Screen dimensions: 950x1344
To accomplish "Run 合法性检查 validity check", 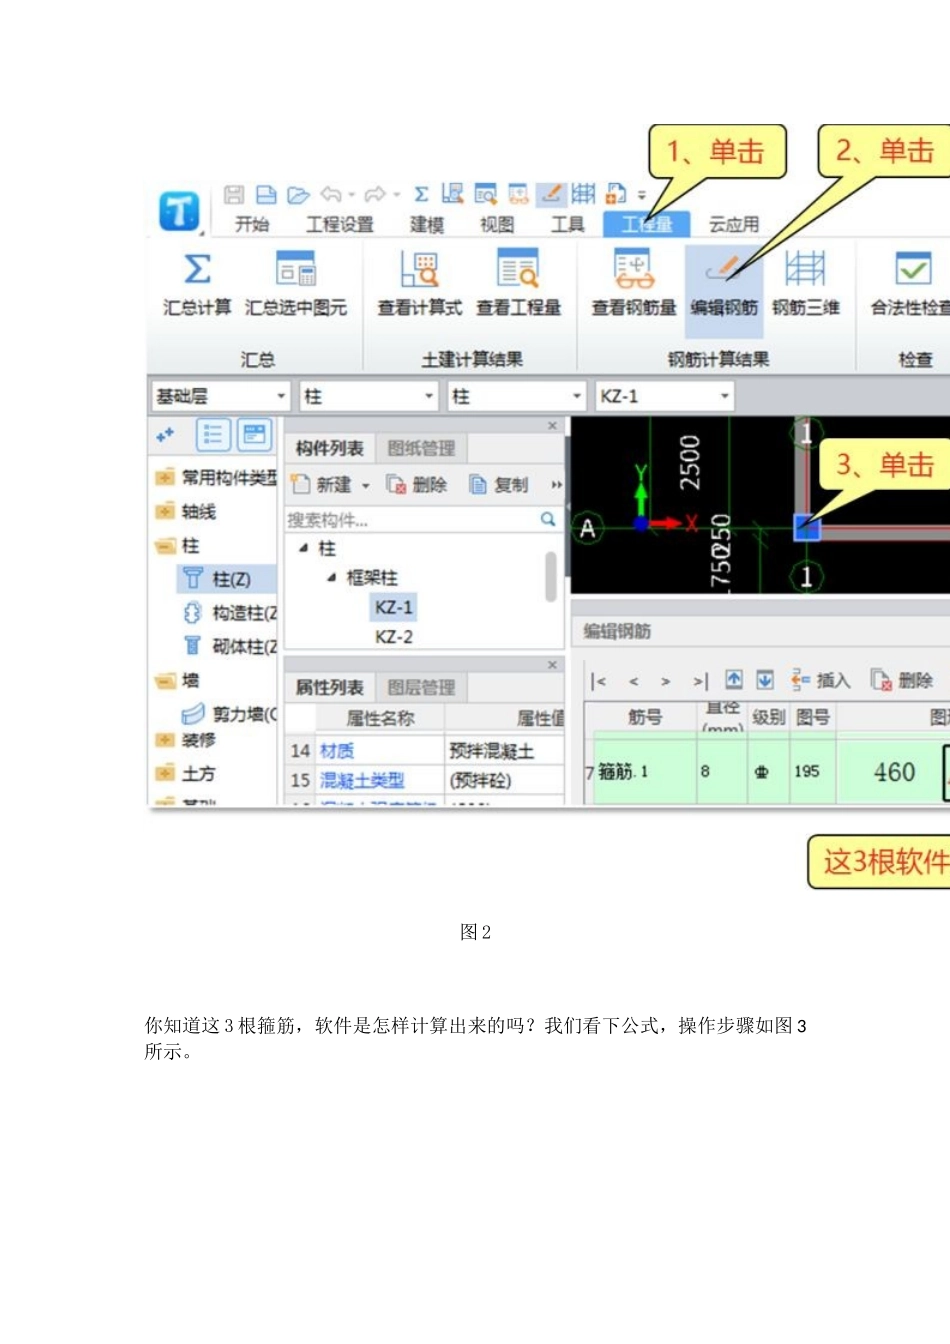I will coord(910,285).
